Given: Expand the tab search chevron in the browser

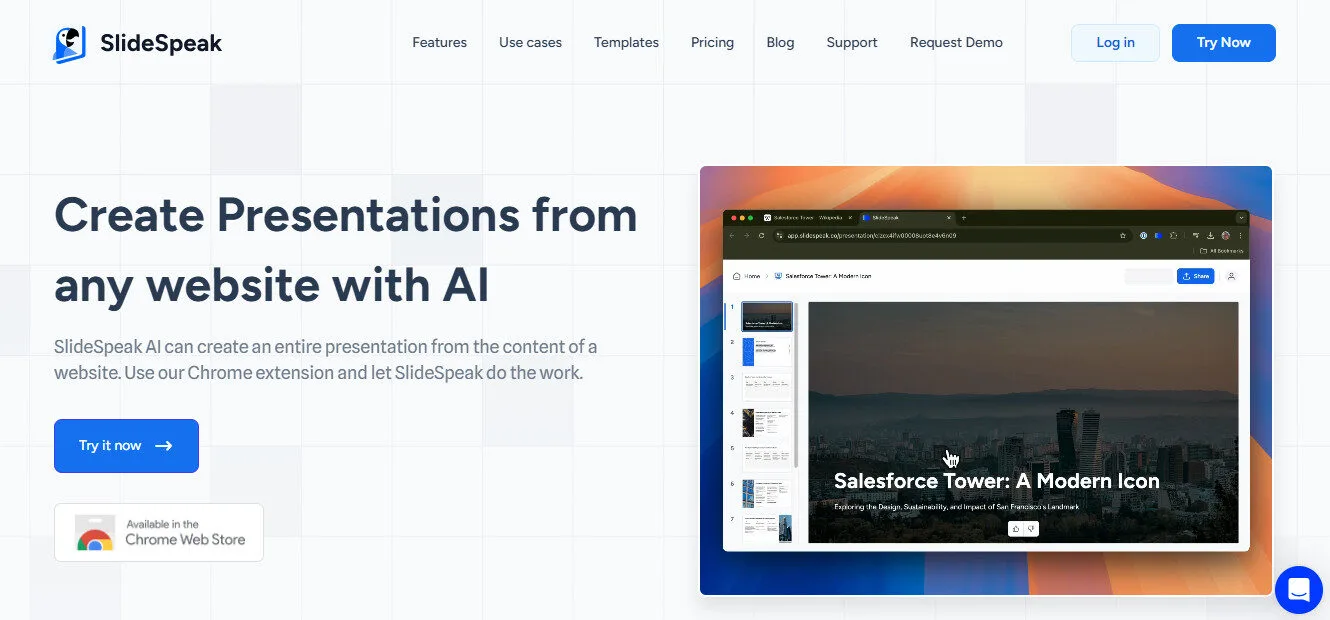Looking at the screenshot, I should tap(1241, 218).
